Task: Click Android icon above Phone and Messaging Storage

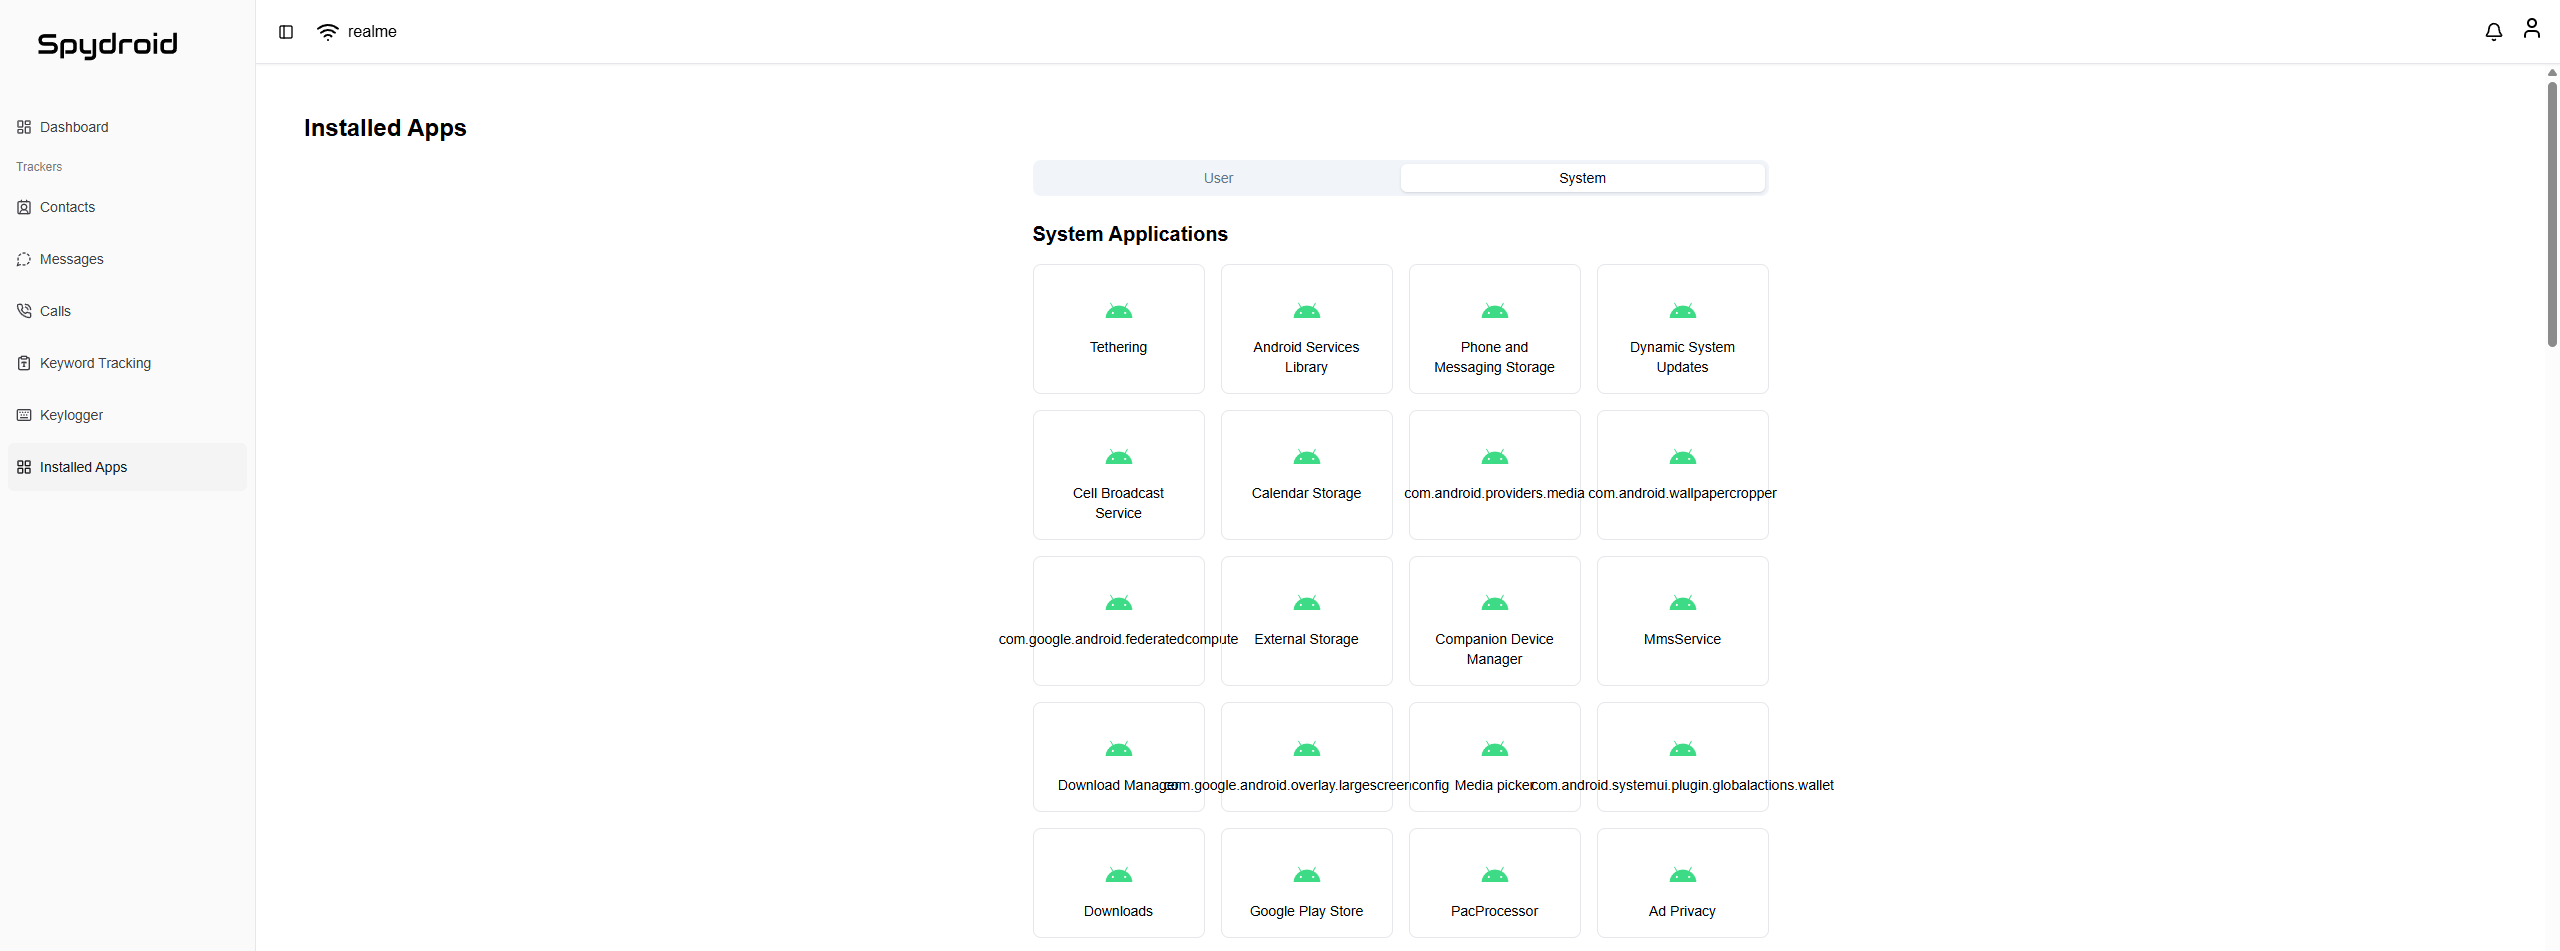Action: (x=1494, y=311)
